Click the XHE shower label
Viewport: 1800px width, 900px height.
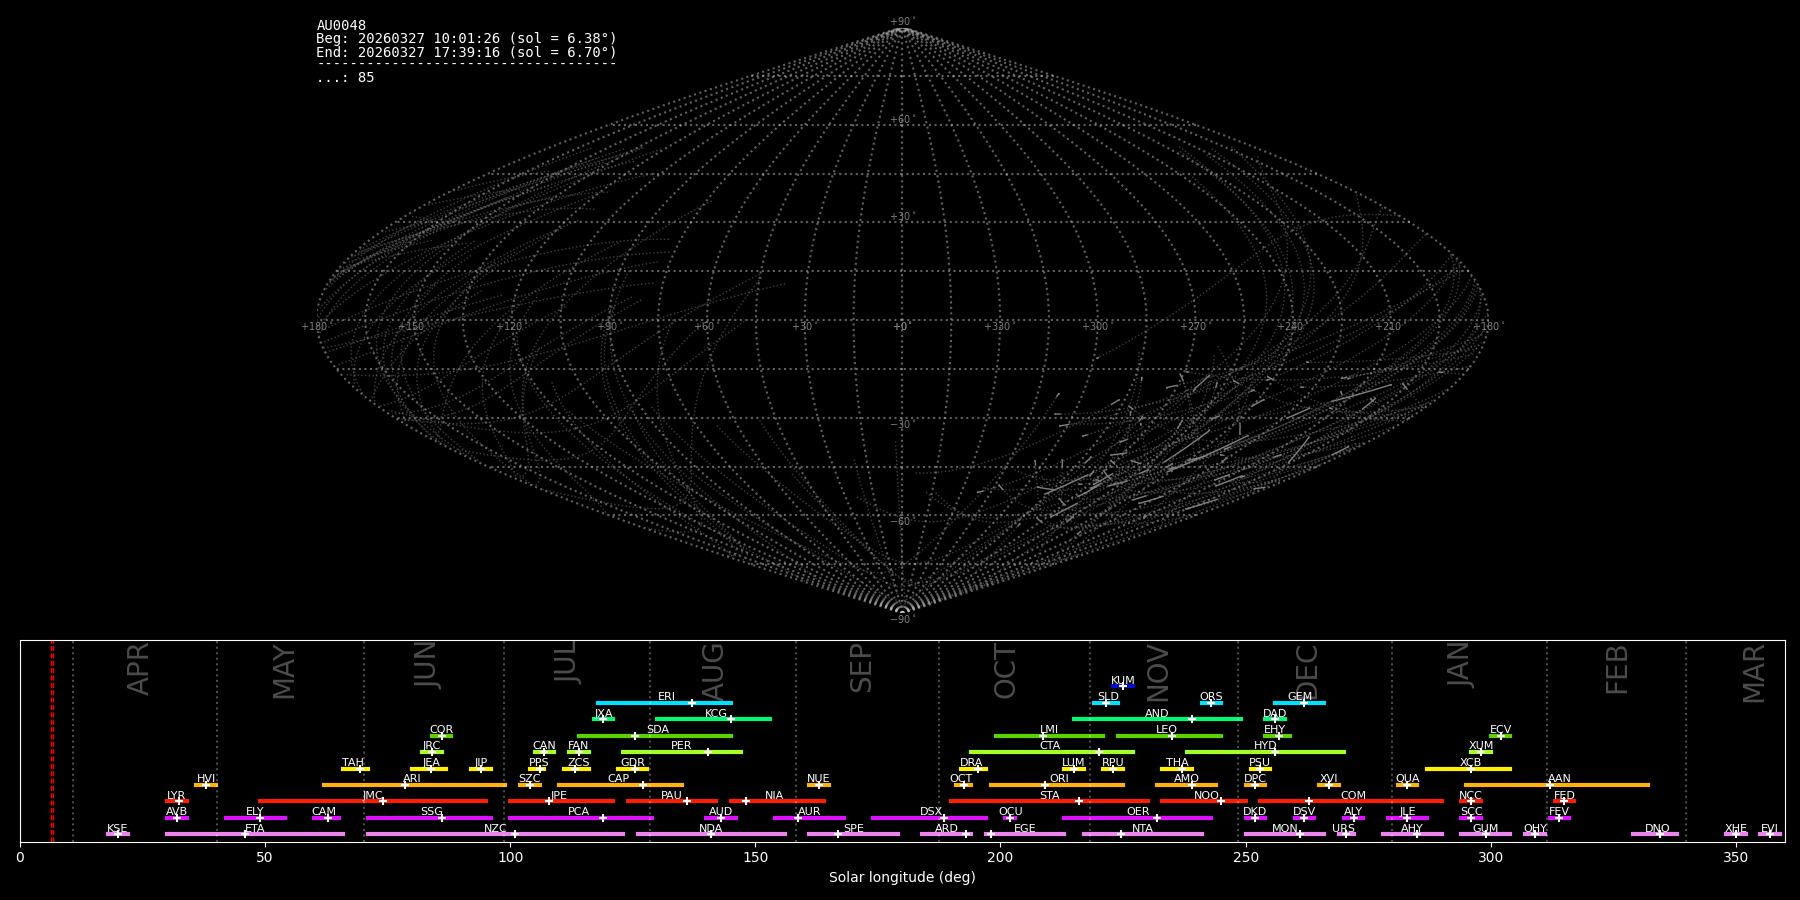tap(1735, 829)
